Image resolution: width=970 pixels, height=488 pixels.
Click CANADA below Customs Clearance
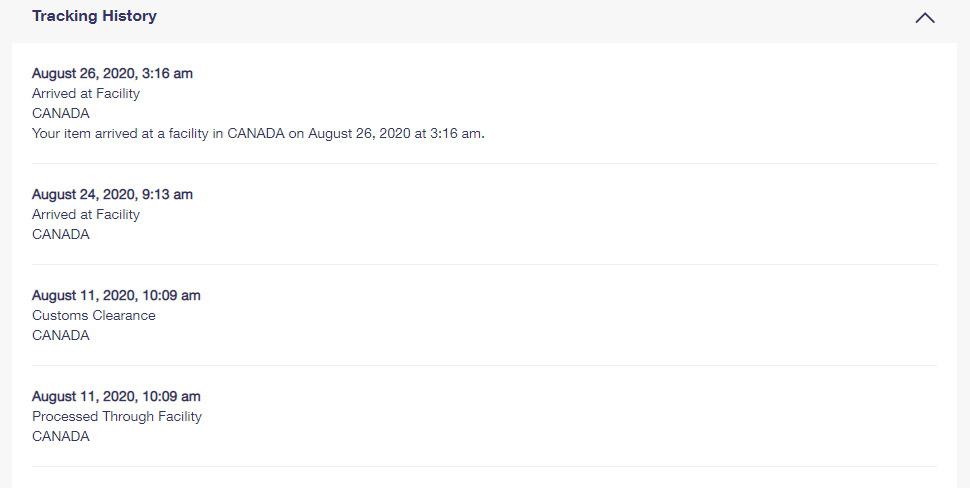click(x=61, y=335)
